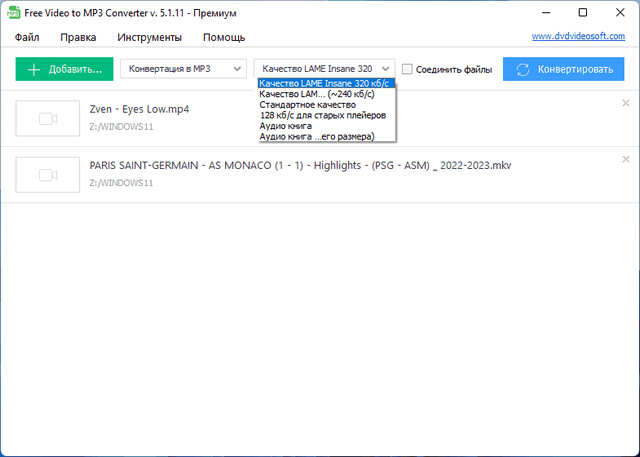Screen dimensions: 640x457
Task: Remove Zven - Eyes Low.mp4 with its X icon
Action: [x=626, y=103]
